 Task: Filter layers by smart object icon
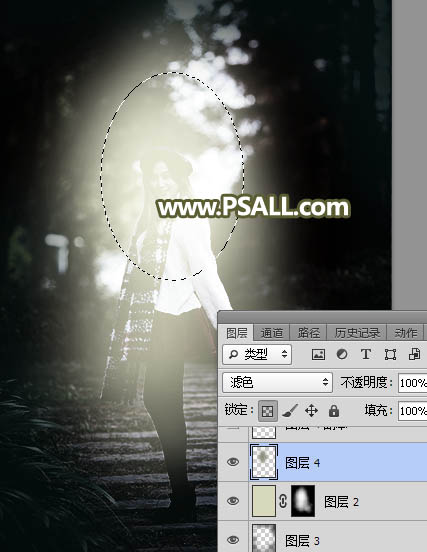point(414,354)
